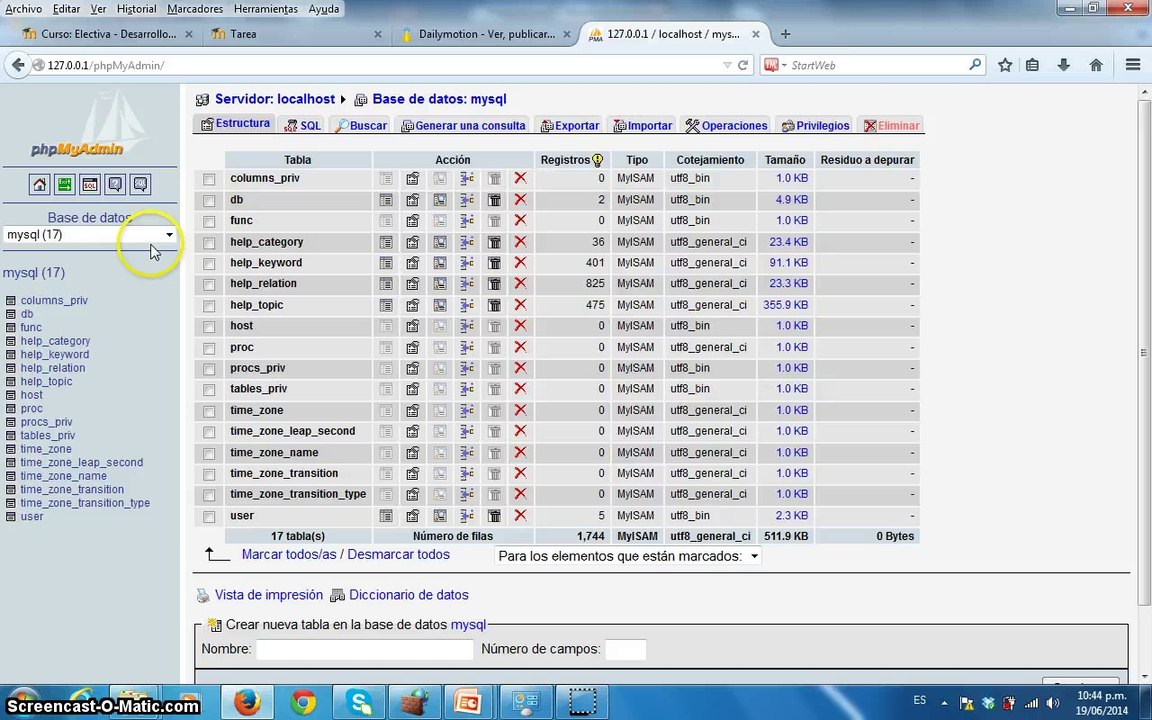Open the Marcadores menu
Image resolution: width=1152 pixels, height=720 pixels.
[x=195, y=9]
